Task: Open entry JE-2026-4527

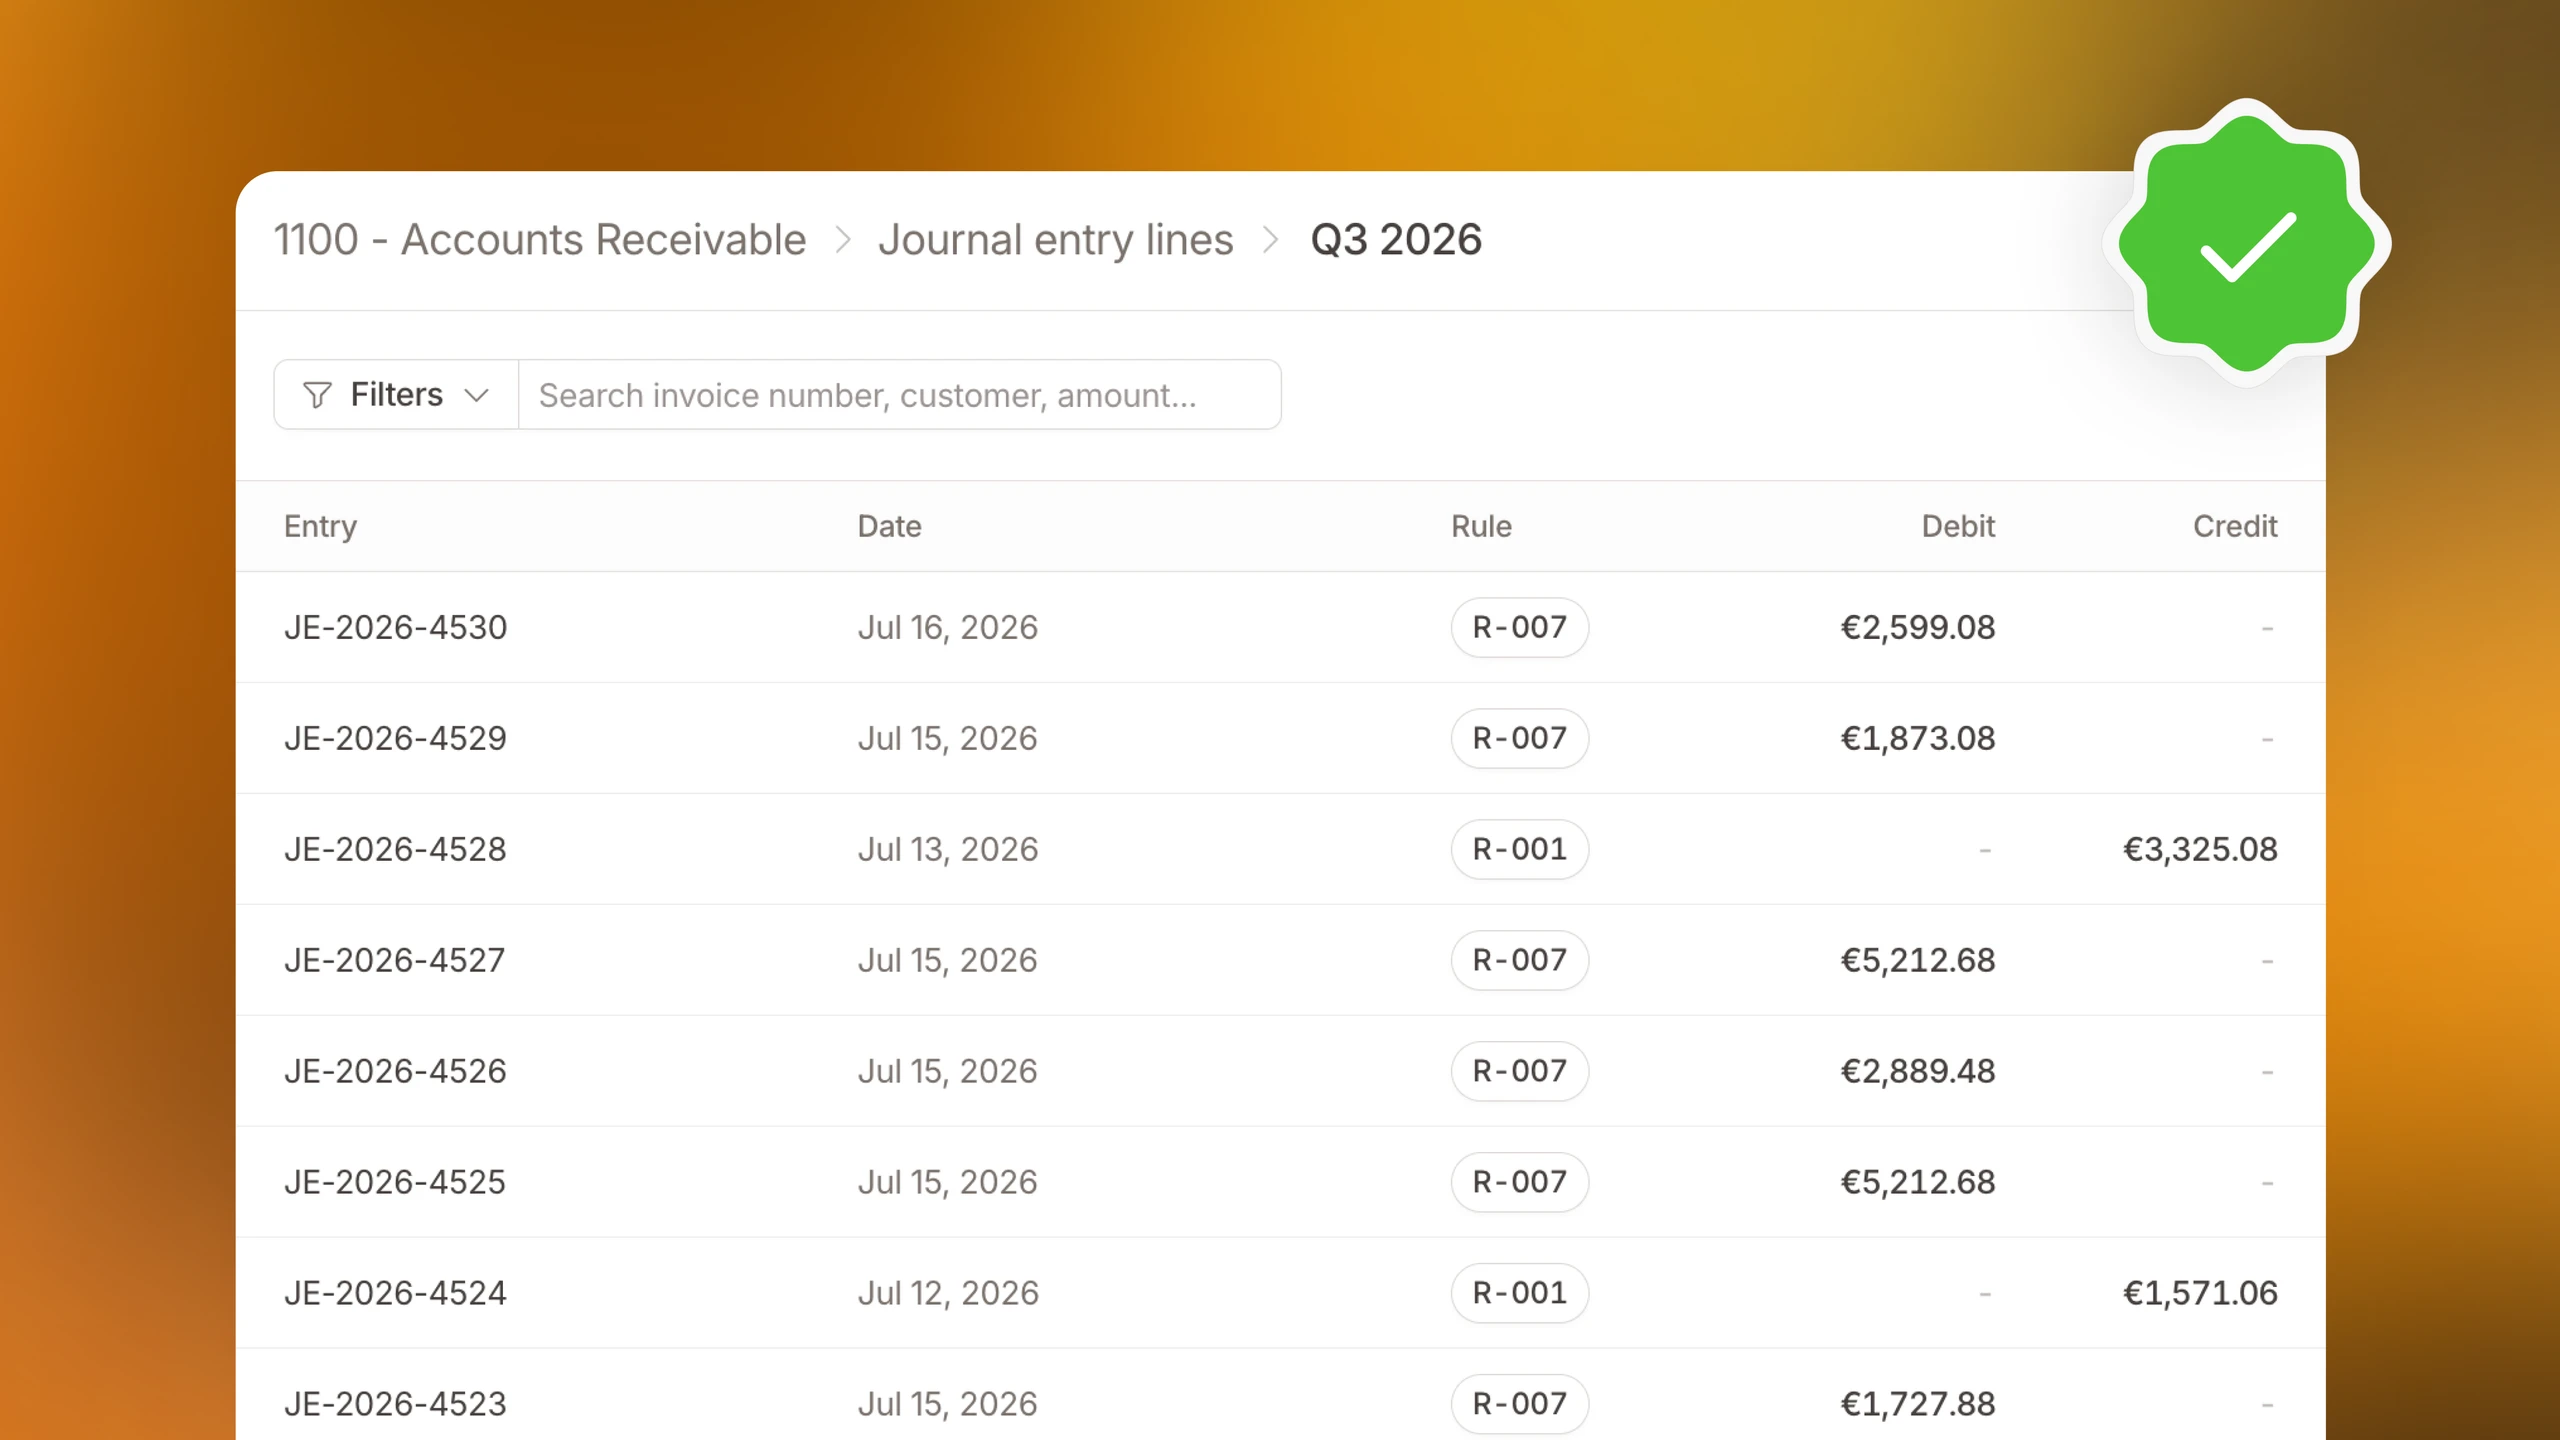Action: [395, 960]
